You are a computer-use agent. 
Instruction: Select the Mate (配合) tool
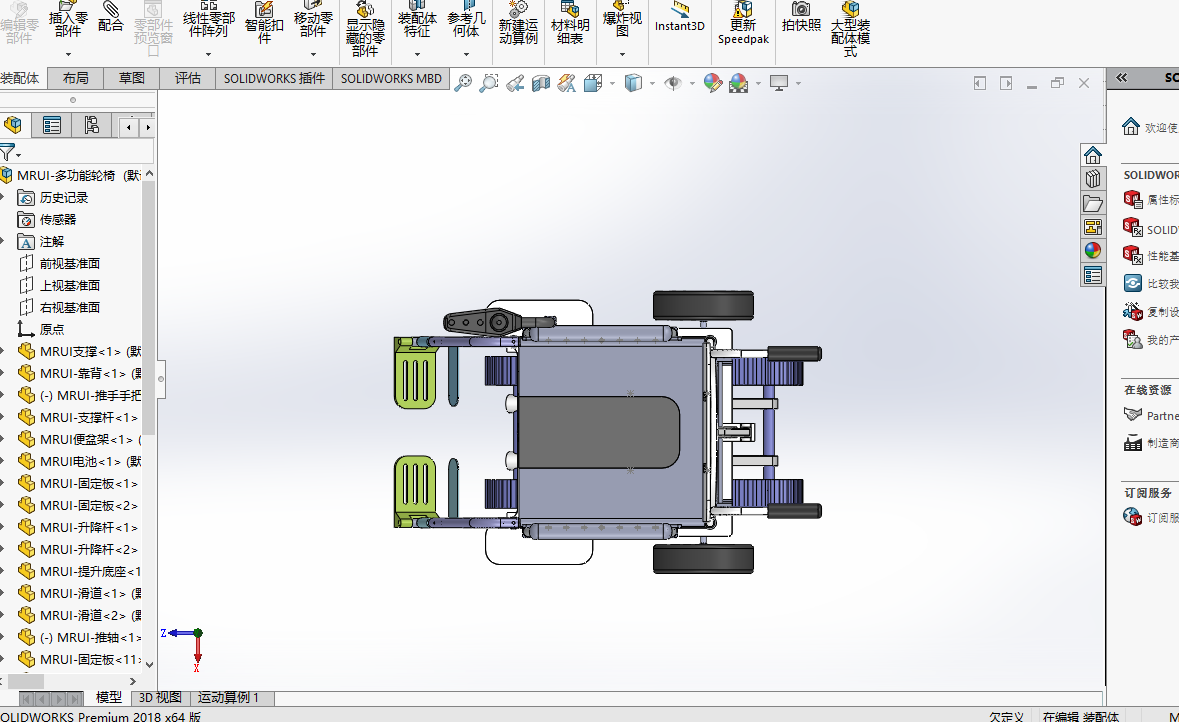111,18
